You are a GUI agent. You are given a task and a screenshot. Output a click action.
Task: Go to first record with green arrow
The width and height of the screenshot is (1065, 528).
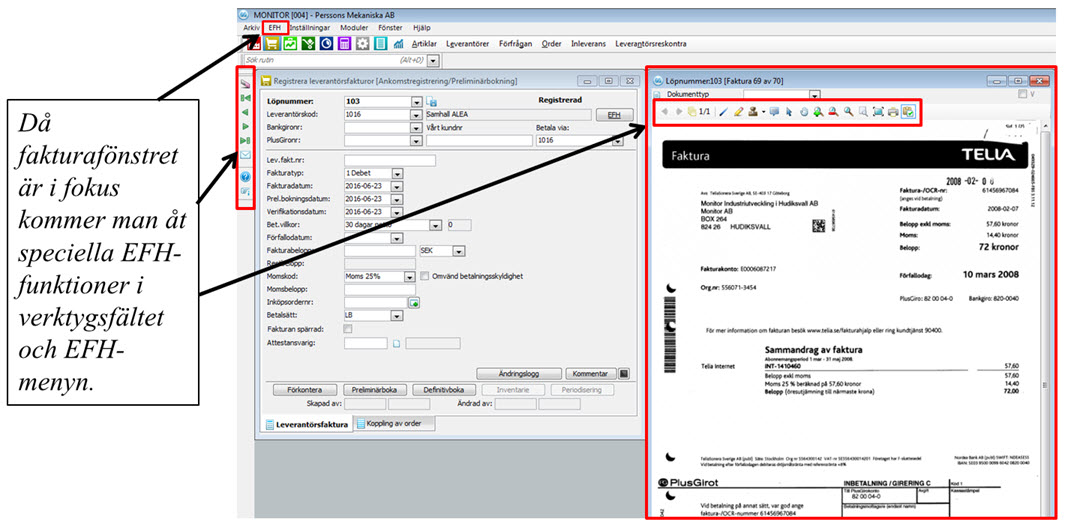pyautogui.click(x=245, y=99)
